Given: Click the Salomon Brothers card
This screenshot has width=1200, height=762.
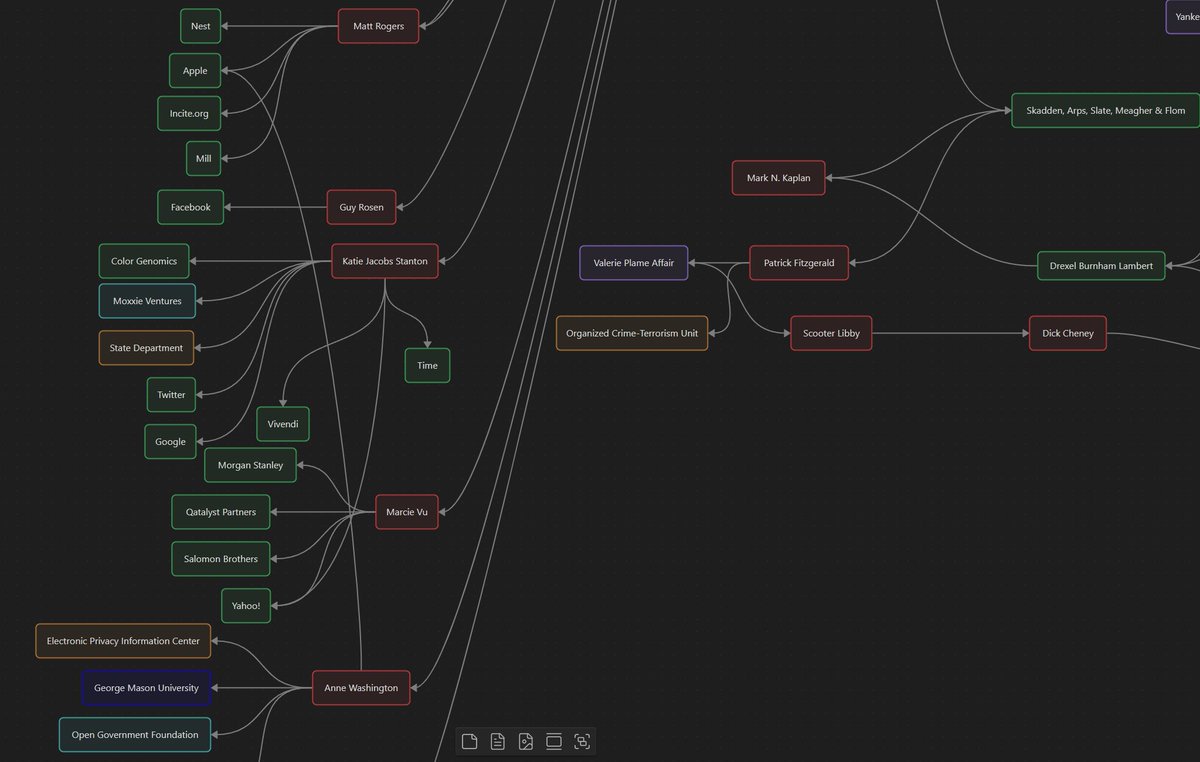Looking at the screenshot, I should point(220,559).
